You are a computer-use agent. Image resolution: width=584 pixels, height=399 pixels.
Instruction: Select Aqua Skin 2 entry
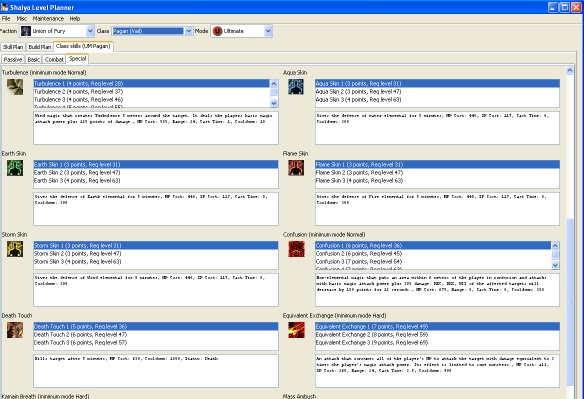click(x=437, y=92)
